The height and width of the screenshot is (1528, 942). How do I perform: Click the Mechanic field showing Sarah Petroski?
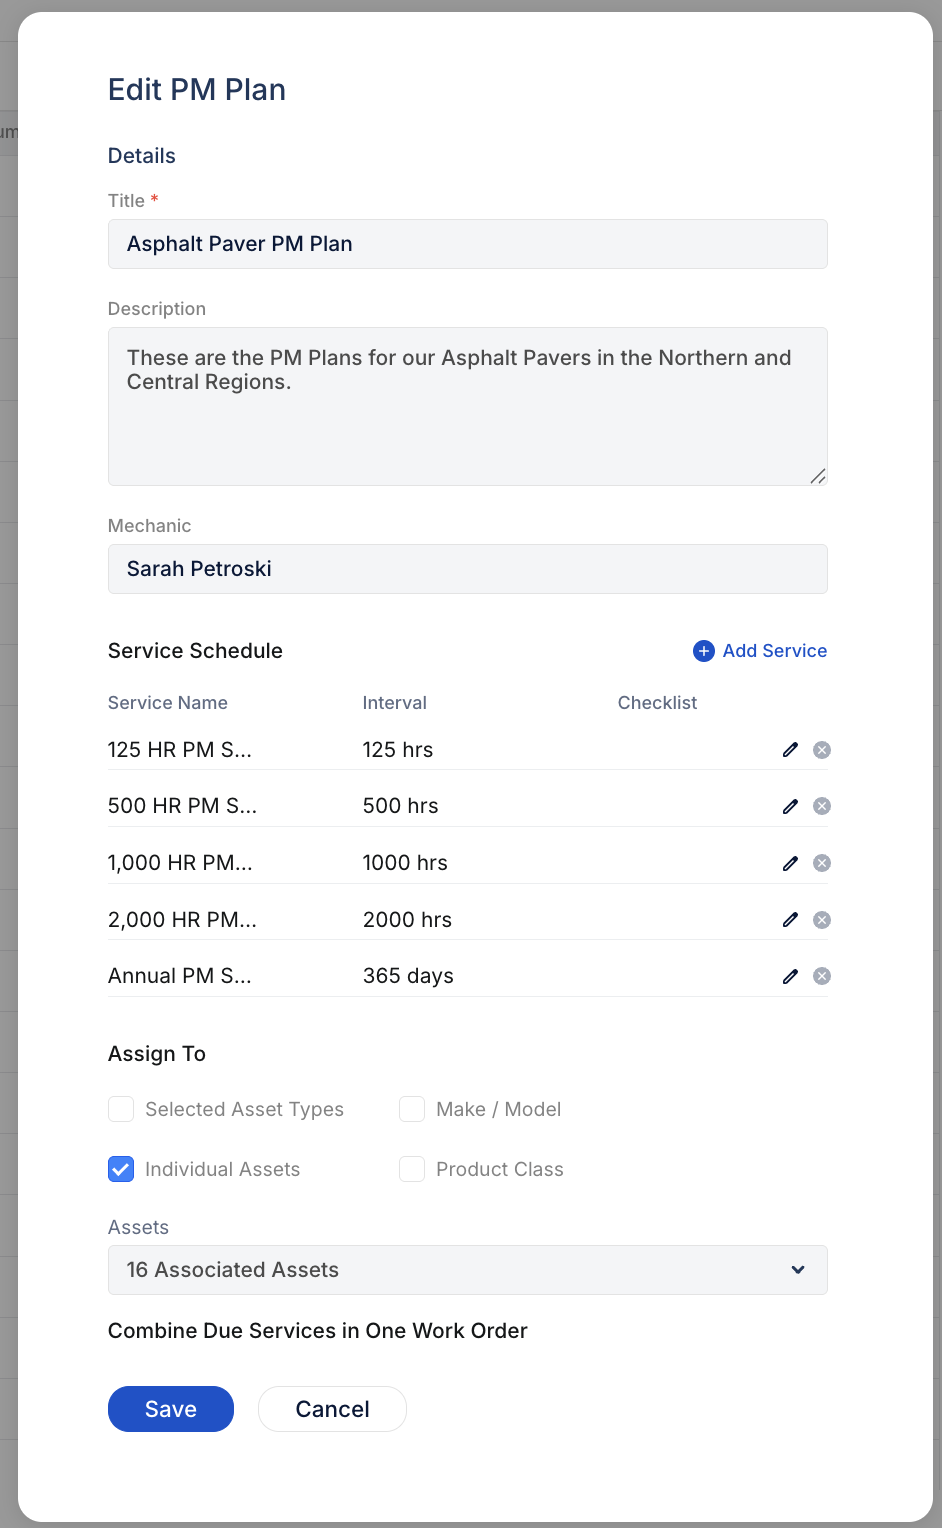click(467, 568)
